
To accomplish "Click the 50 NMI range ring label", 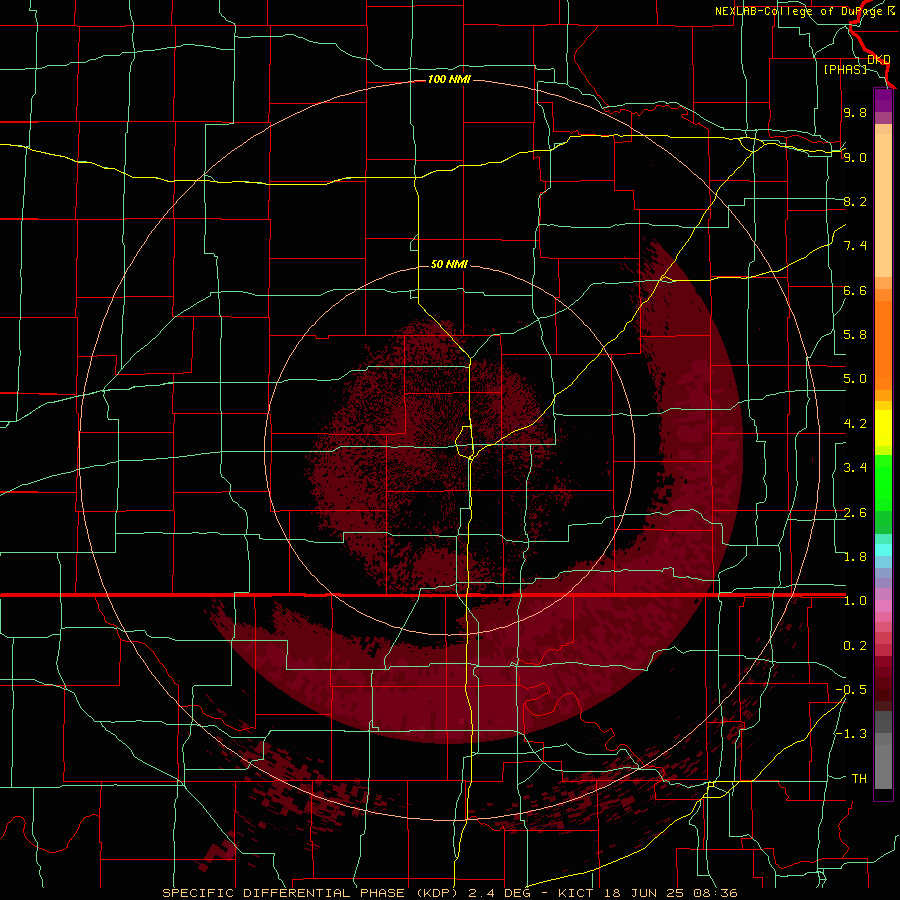I will (449, 264).
